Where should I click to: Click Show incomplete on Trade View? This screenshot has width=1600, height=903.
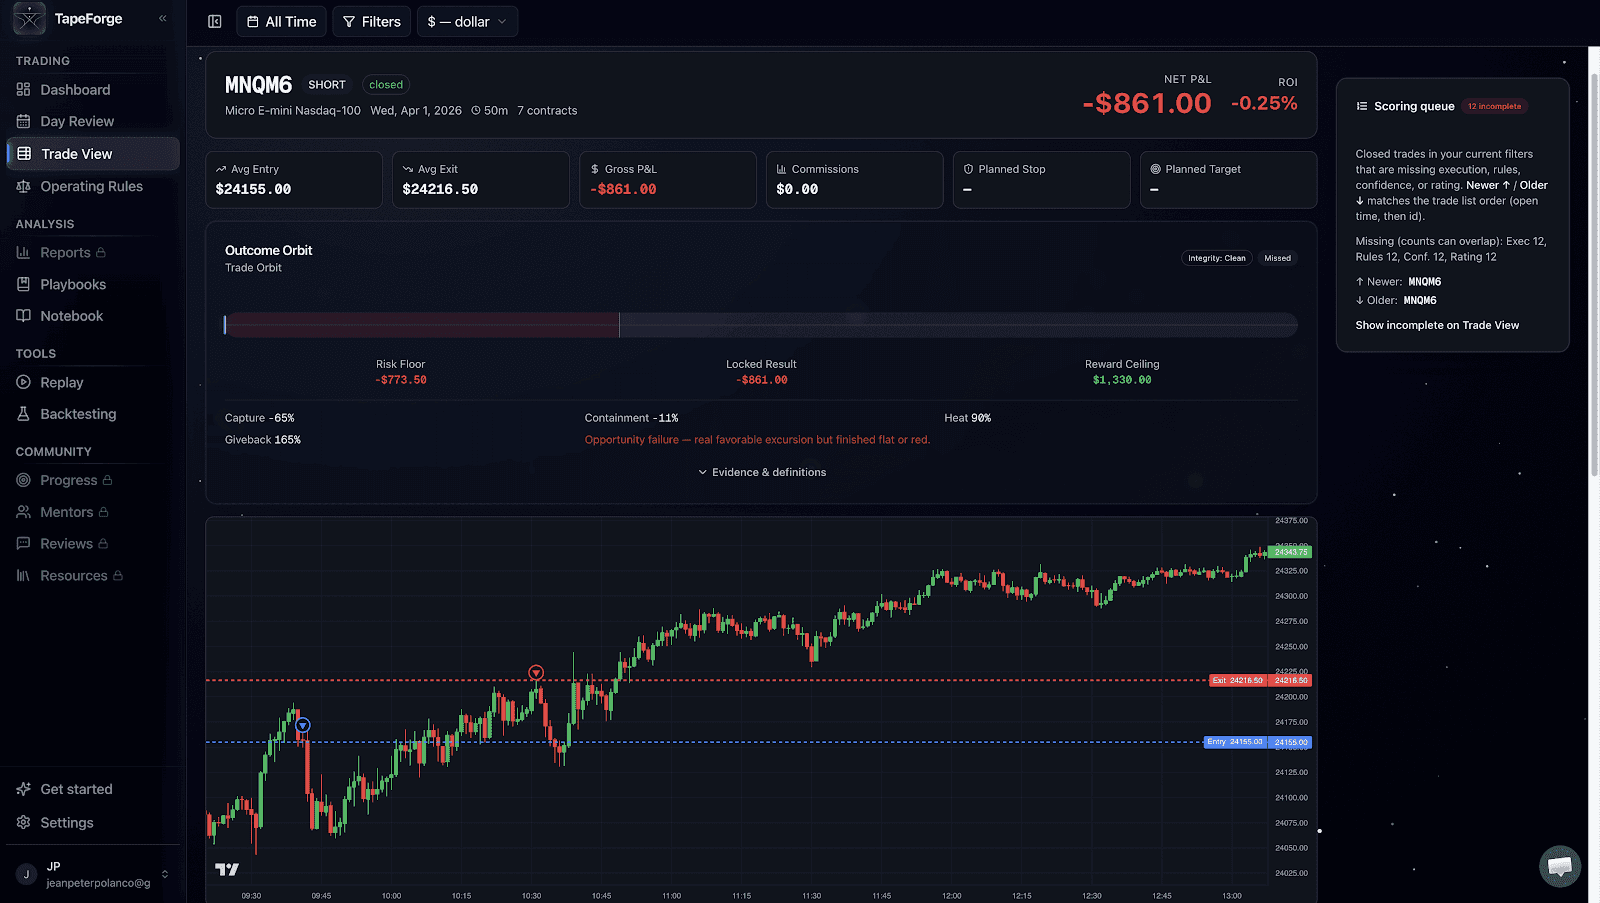pyautogui.click(x=1437, y=325)
